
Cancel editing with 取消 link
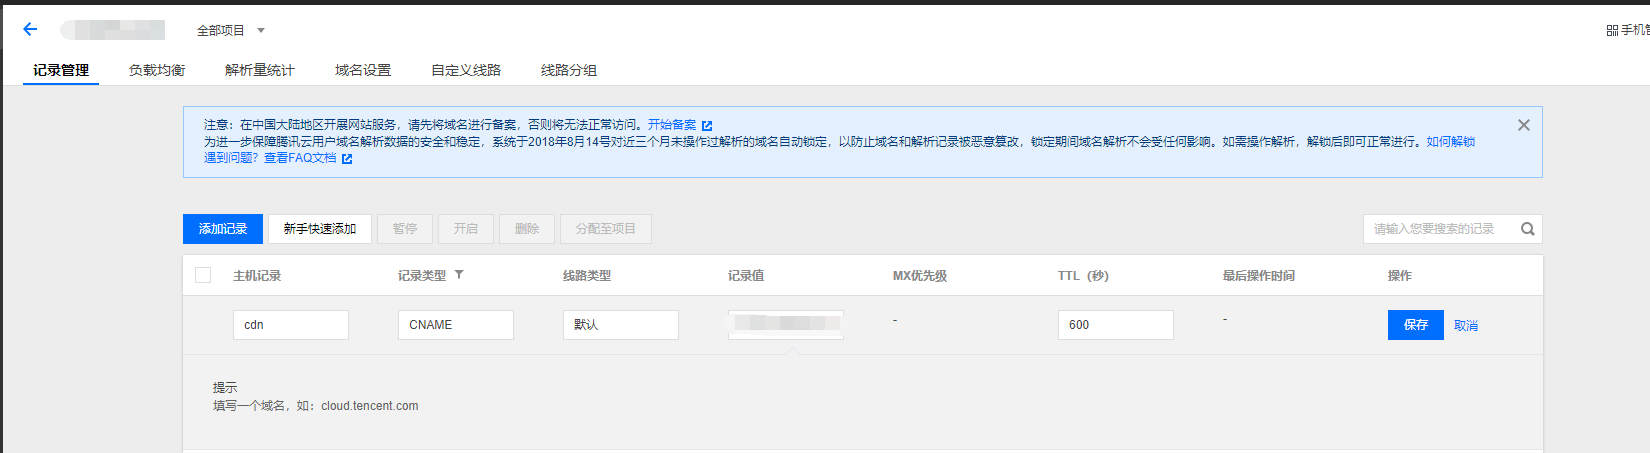pos(1466,326)
